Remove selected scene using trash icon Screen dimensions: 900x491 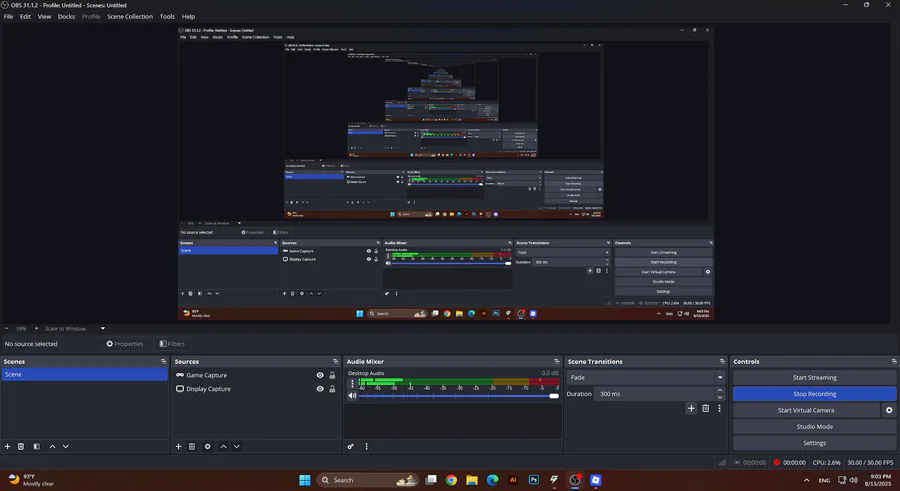pos(21,446)
